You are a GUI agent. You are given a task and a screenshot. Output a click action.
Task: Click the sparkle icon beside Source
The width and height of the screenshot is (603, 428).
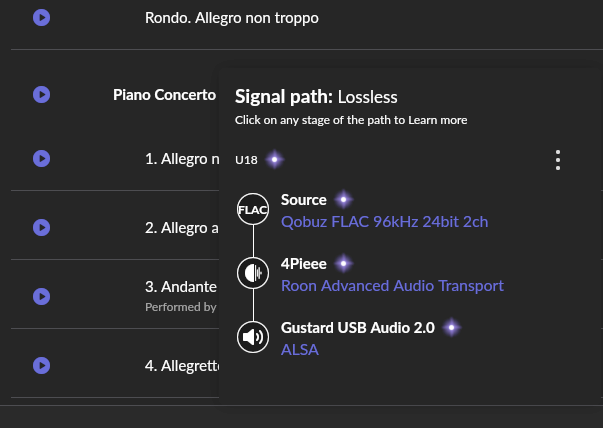click(x=342, y=200)
